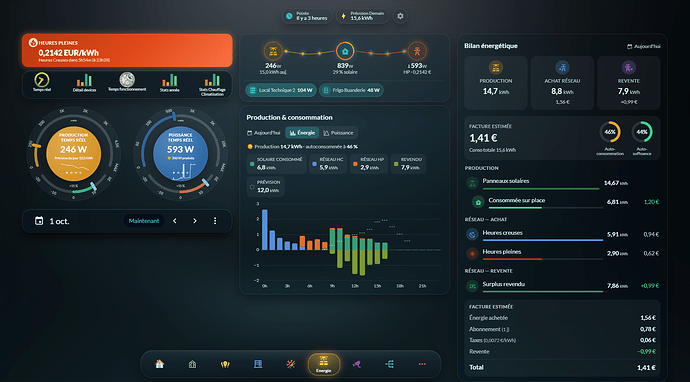Switch to the Puissance tab
Viewport: 690px width, 382px height.
pyautogui.click(x=338, y=133)
